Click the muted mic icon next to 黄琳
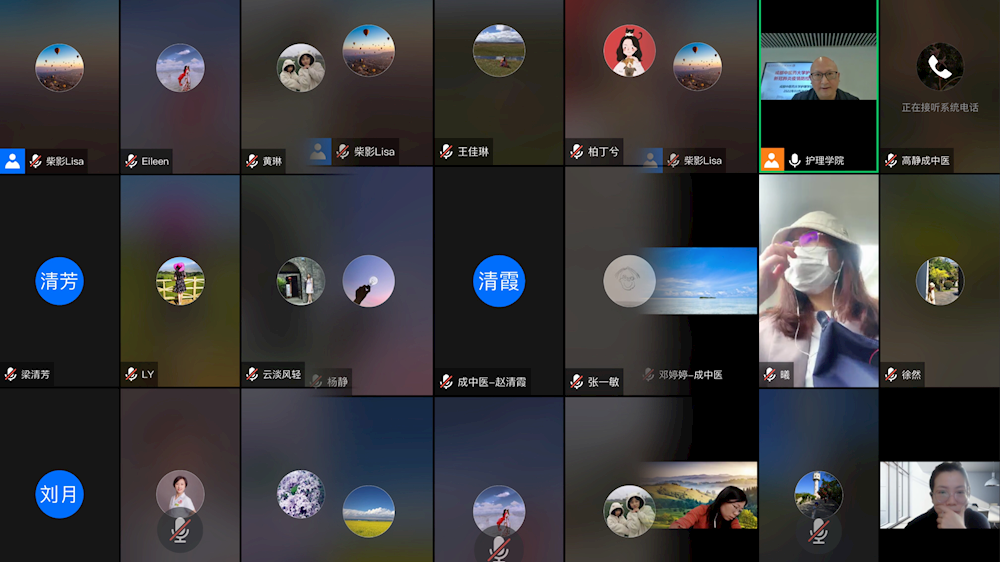 [x=252, y=161]
